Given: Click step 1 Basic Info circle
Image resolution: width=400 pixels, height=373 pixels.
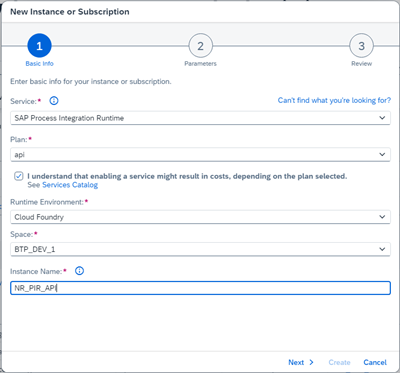Looking at the screenshot, I should point(39,46).
